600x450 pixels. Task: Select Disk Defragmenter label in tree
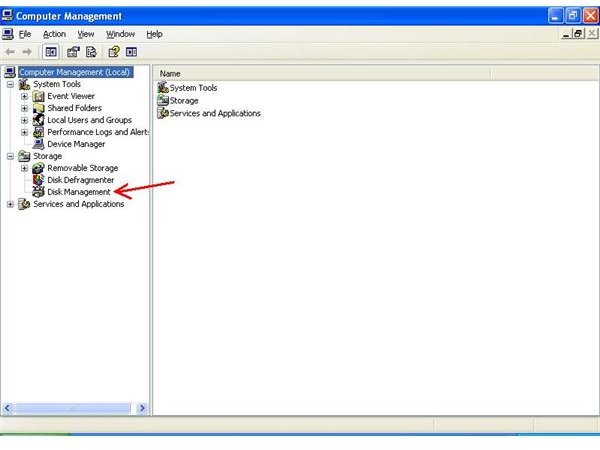coord(81,180)
